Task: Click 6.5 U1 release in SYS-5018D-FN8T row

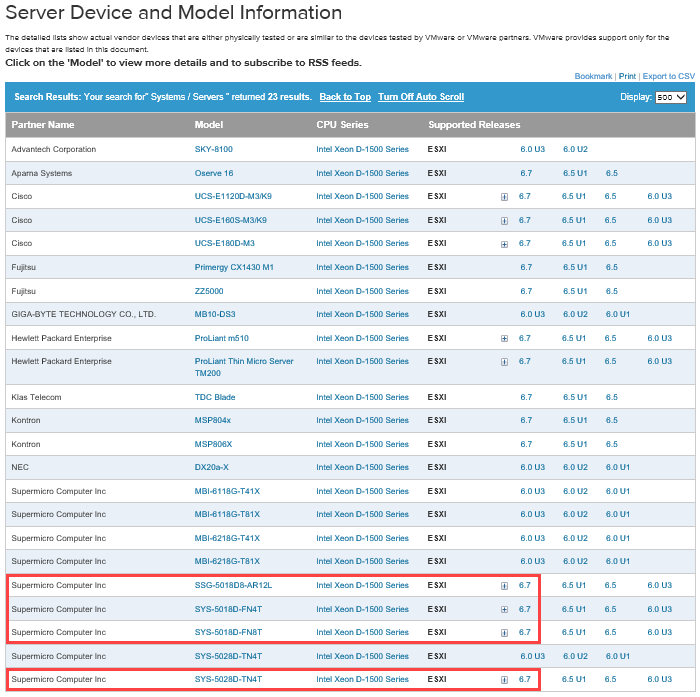Action: tap(574, 633)
